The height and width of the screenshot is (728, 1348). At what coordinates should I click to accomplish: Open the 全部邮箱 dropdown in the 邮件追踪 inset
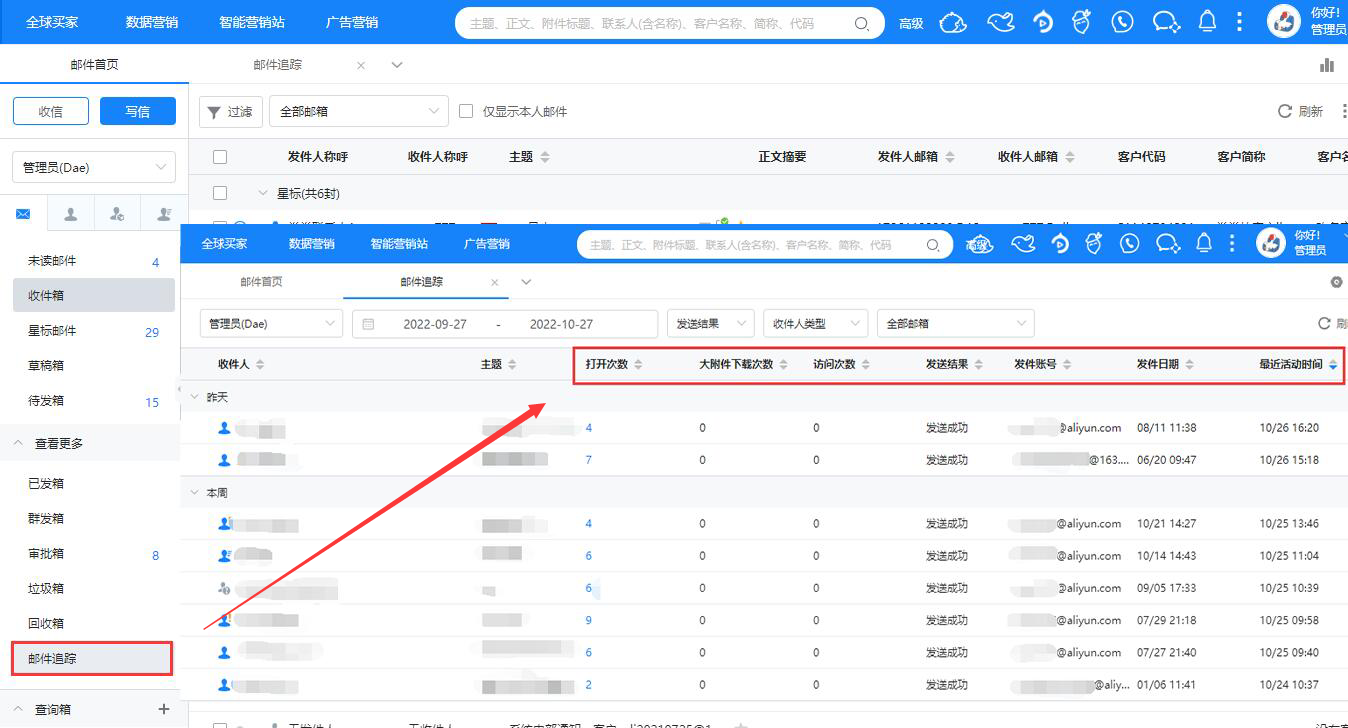coord(955,324)
